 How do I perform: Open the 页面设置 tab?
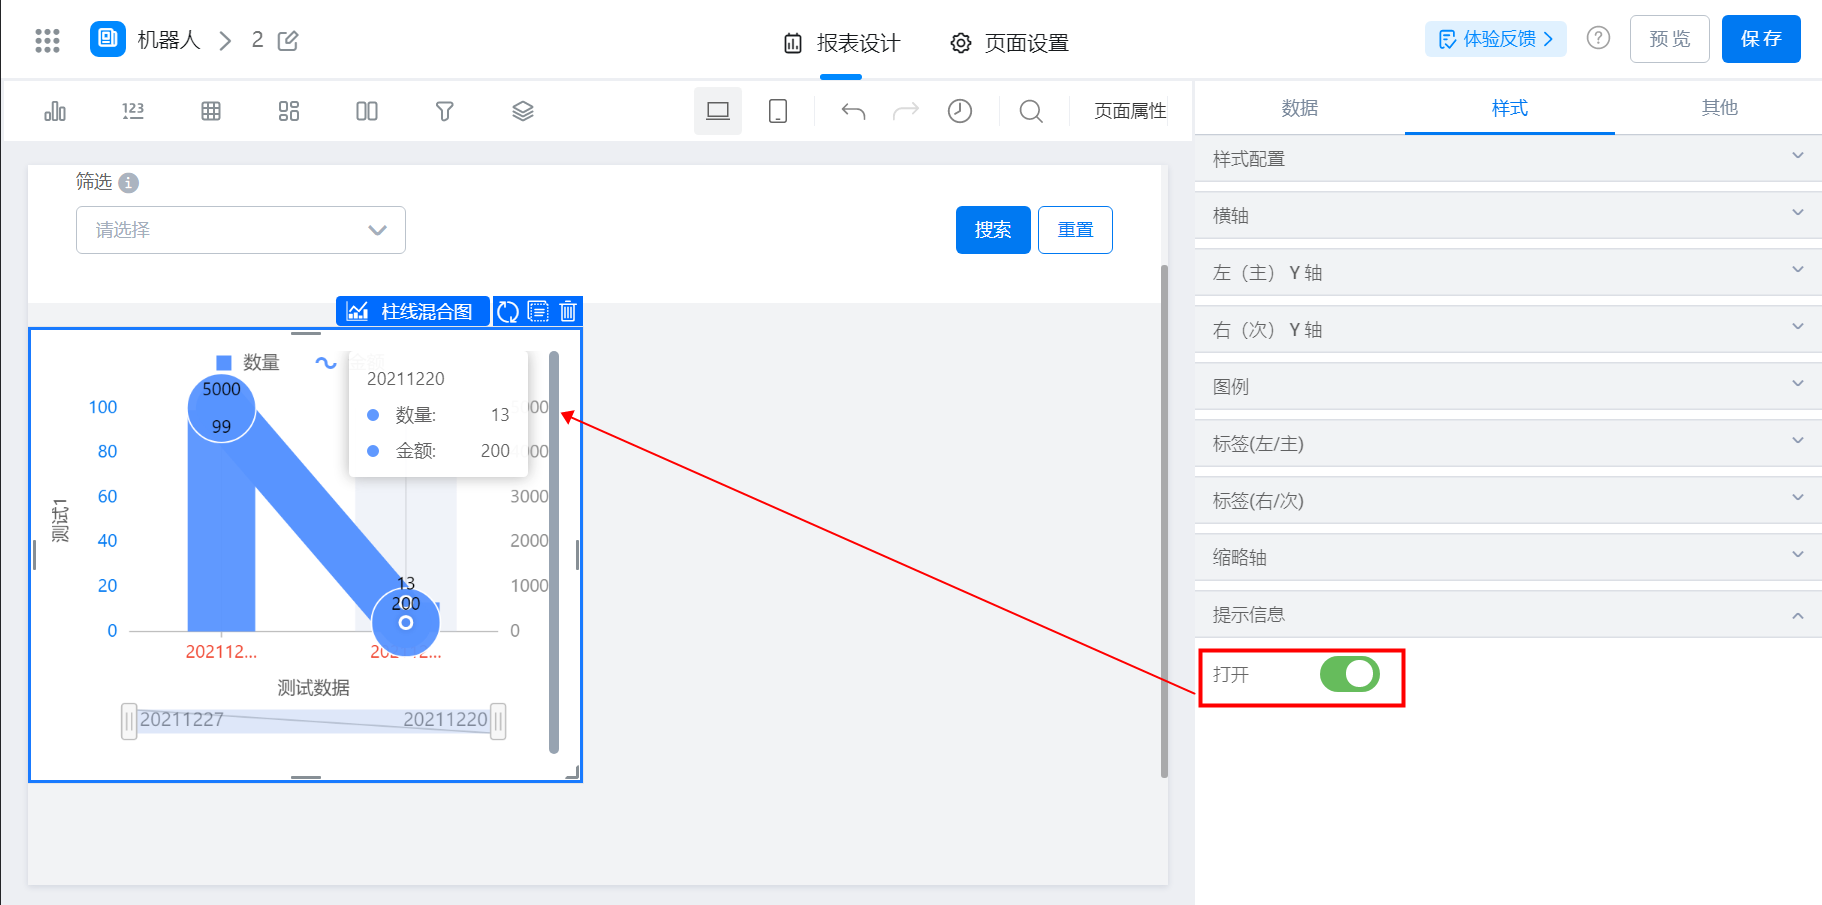point(1009,43)
